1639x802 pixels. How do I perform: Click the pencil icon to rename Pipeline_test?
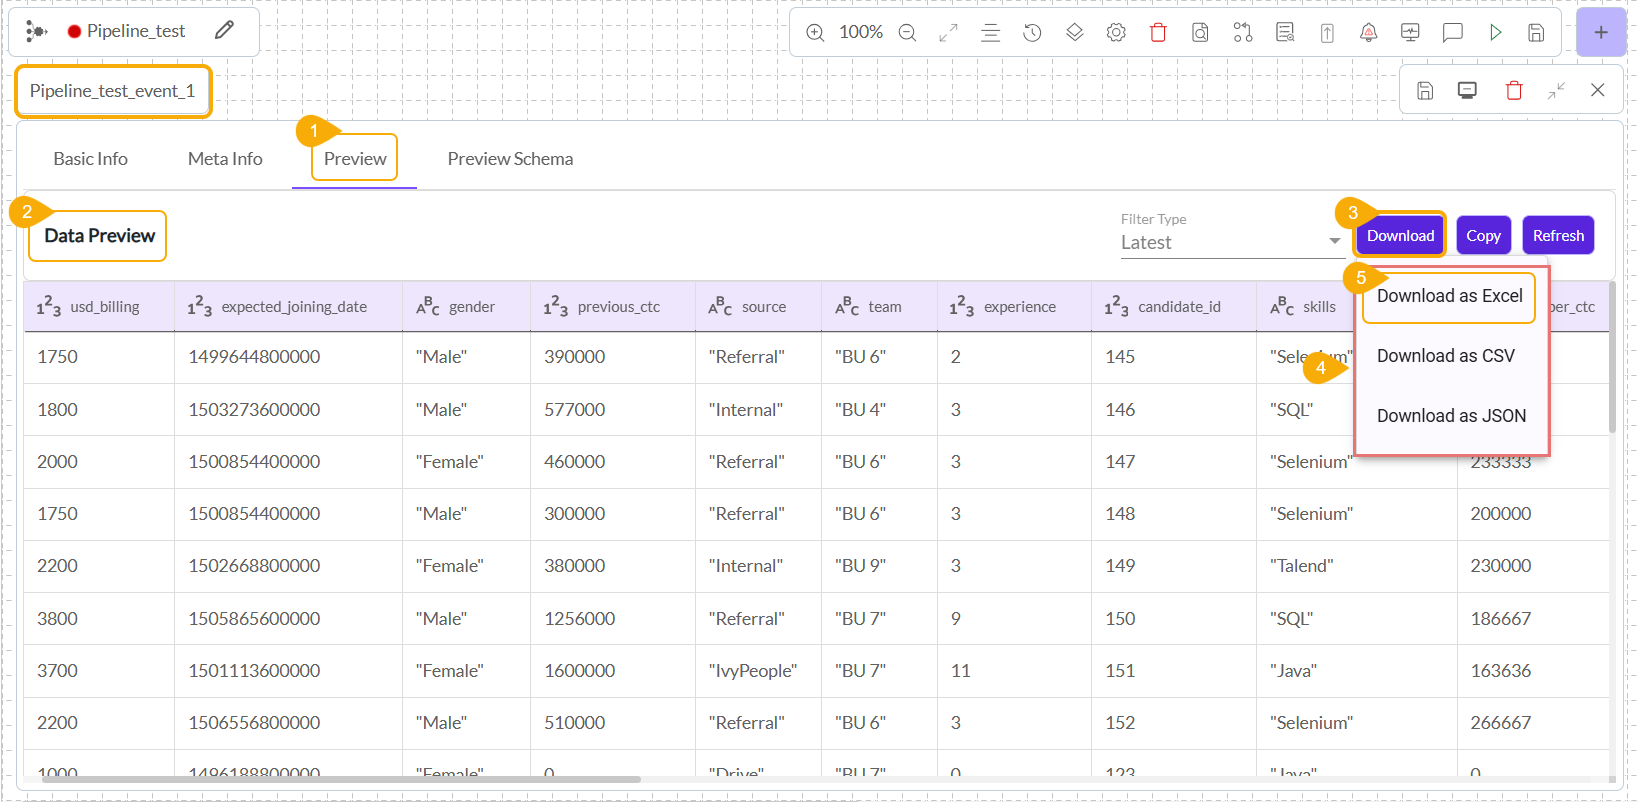224,31
